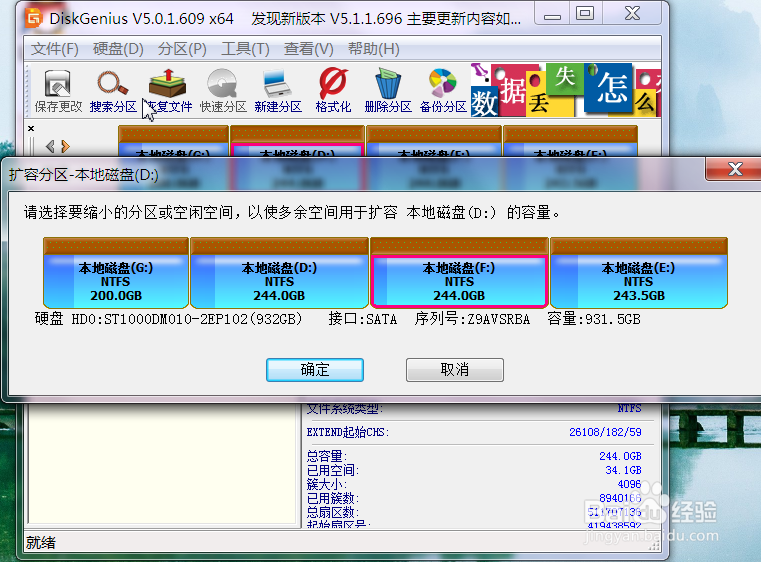761x562 pixels.
Task: Click Delete Partition (删除分区) icon
Action: (388, 91)
